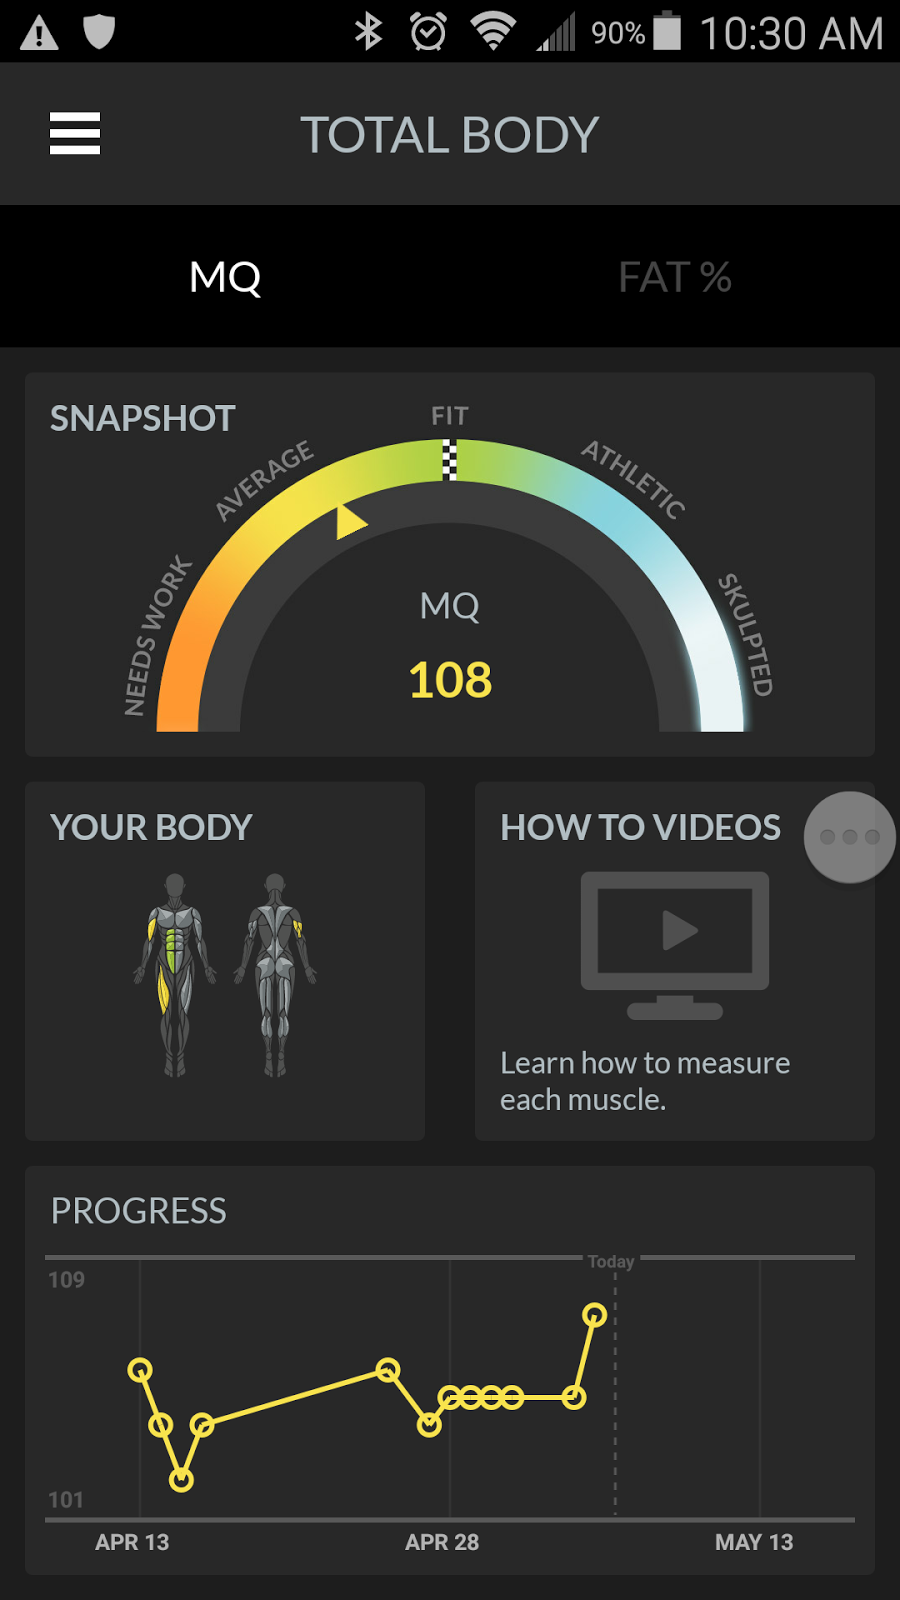Image resolution: width=900 pixels, height=1600 pixels.
Task: Select the back body muscle figure
Action: [275, 975]
